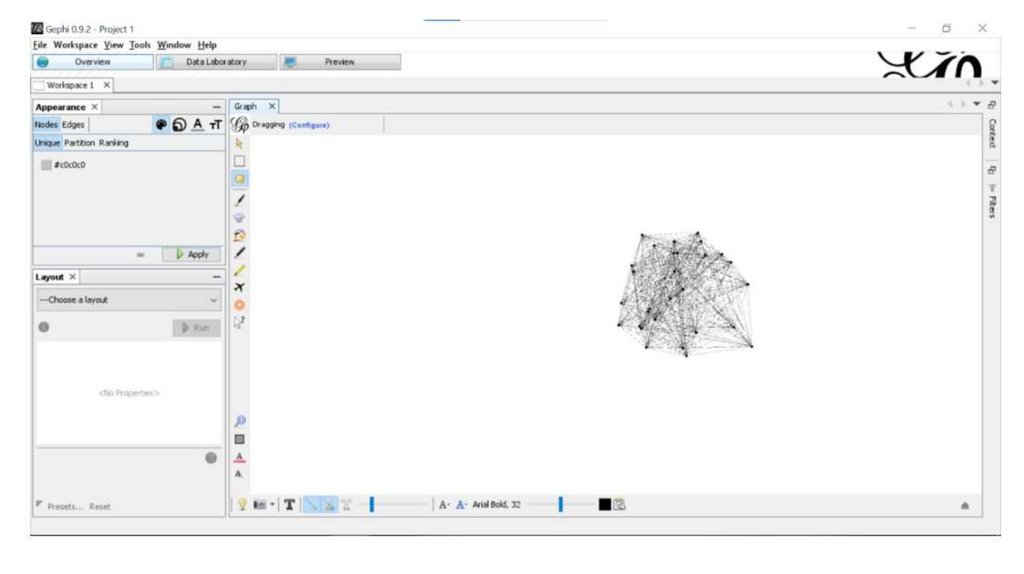The image size is (1024, 574).
Task: Switch Appearance to Edges
Action: (x=73, y=125)
